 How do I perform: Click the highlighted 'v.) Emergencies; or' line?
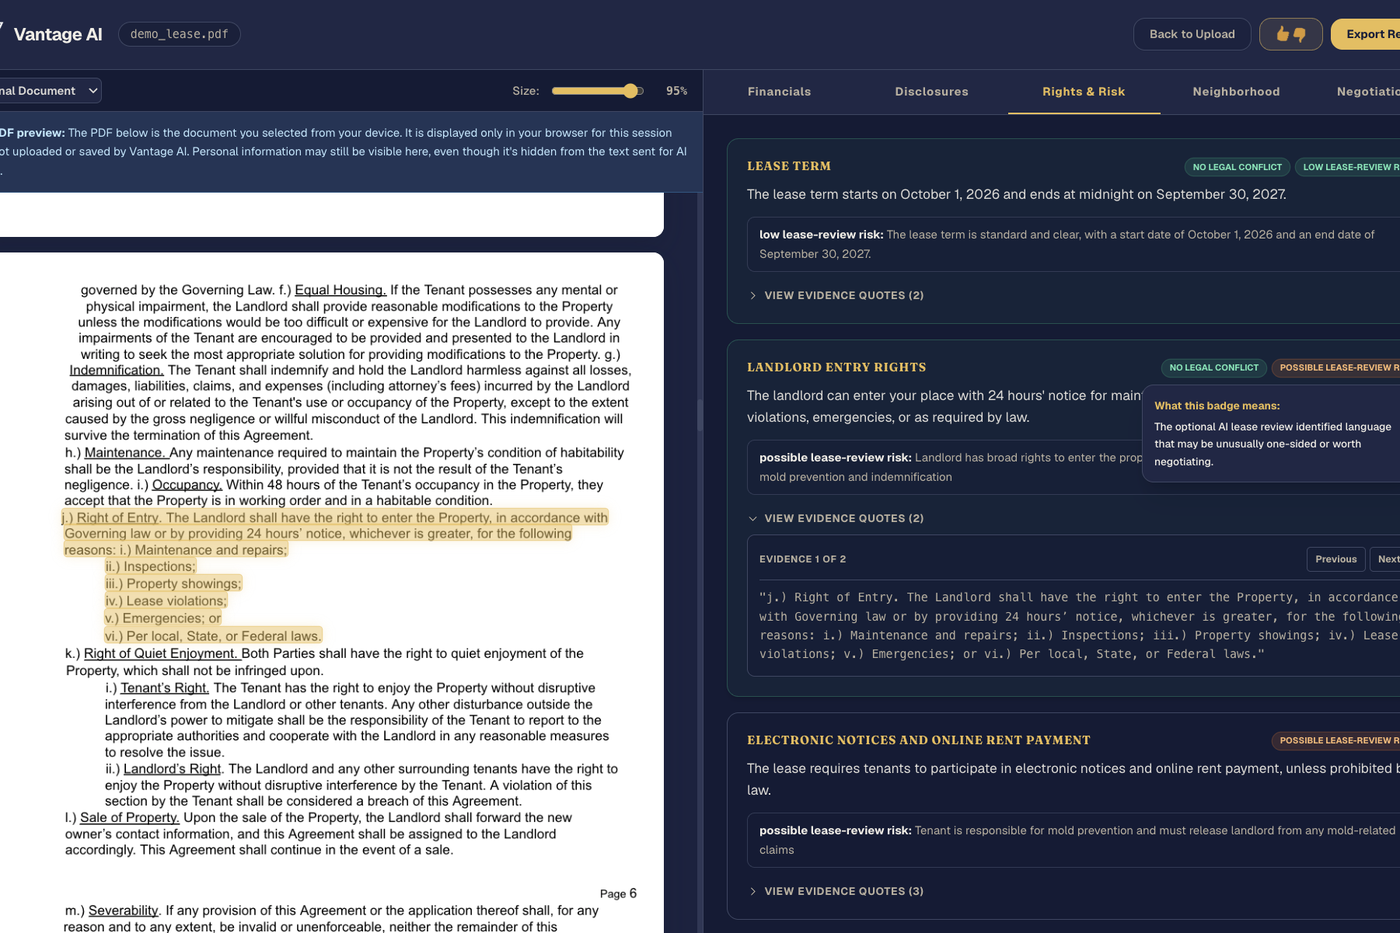pyautogui.click(x=163, y=619)
